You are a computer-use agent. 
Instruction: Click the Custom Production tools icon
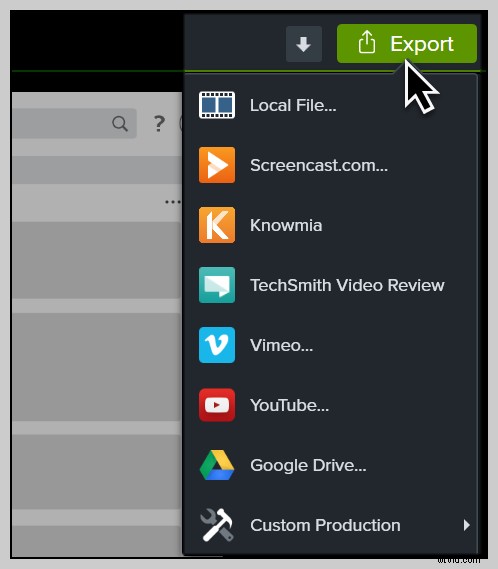[x=217, y=525]
